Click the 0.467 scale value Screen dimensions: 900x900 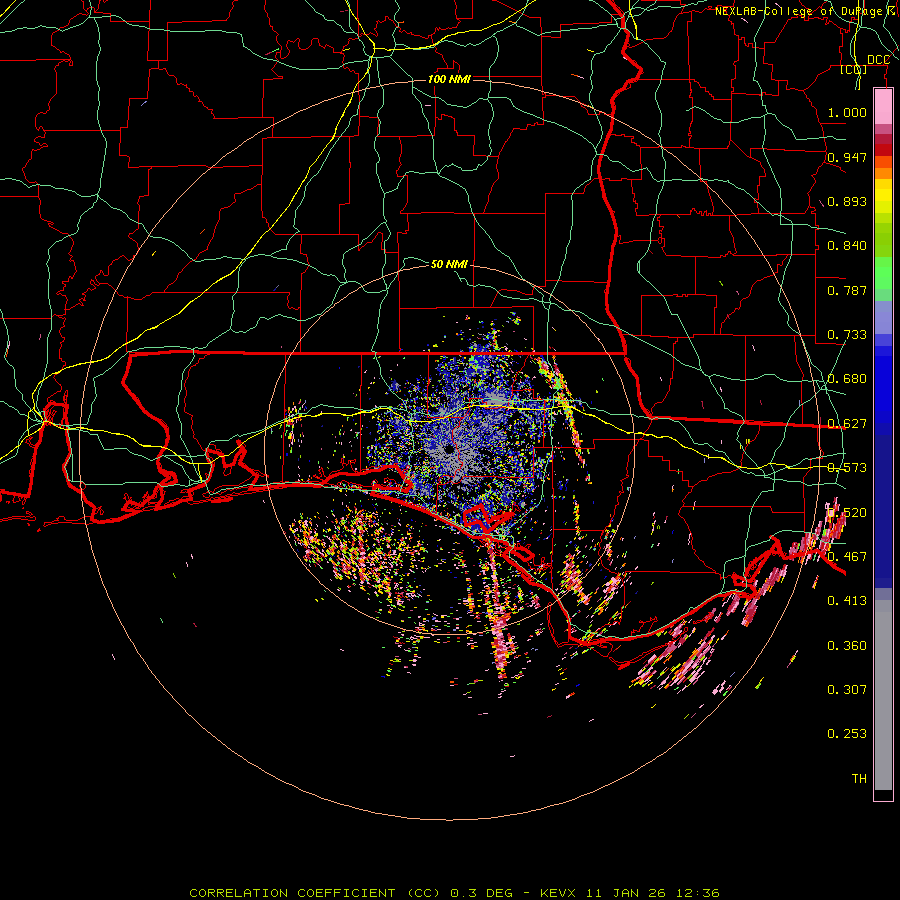coord(847,557)
